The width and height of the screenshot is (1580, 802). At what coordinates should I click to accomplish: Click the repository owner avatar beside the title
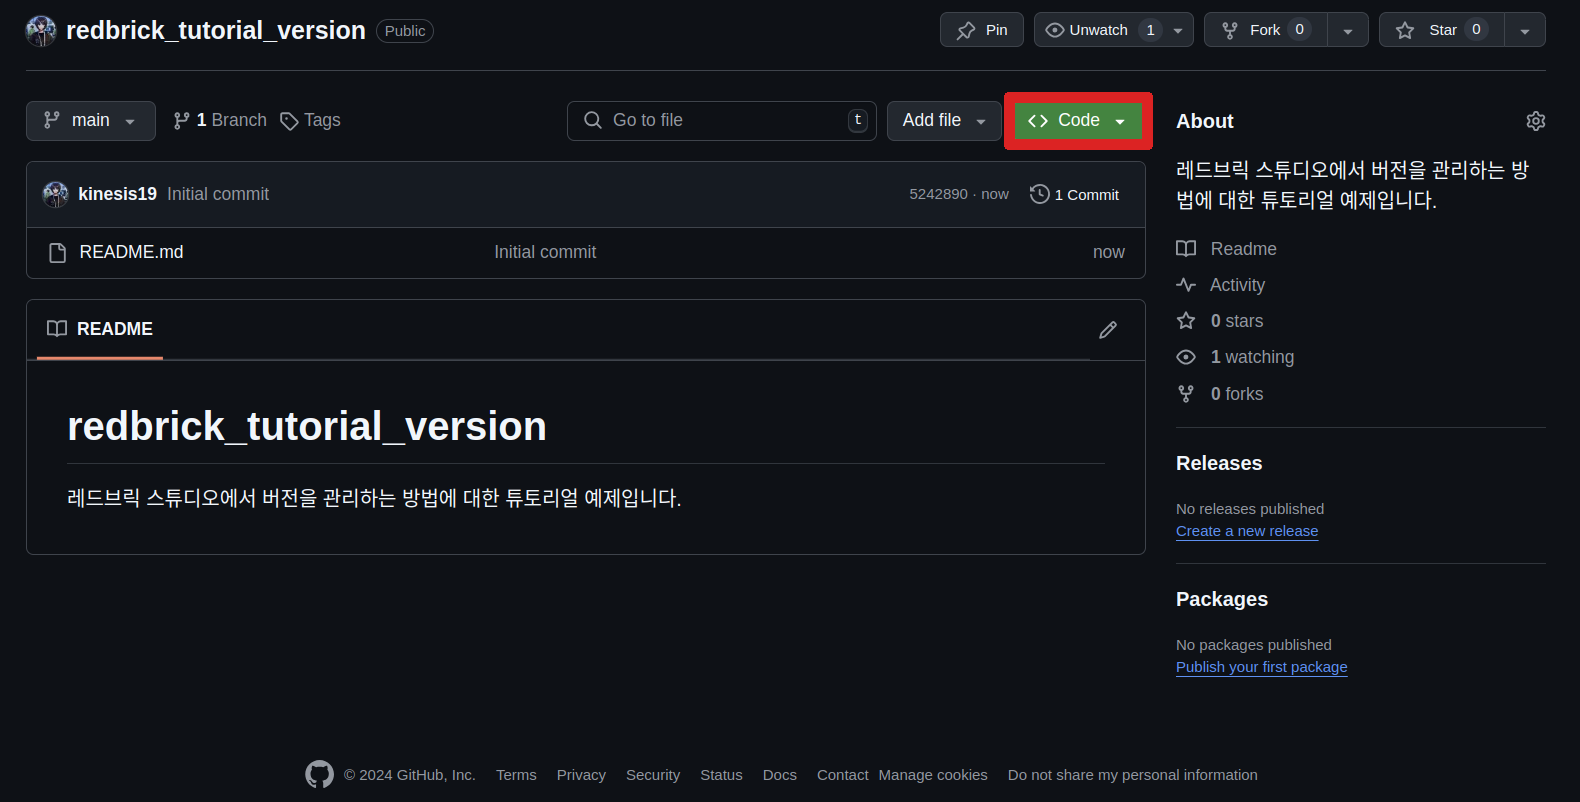pos(41,31)
